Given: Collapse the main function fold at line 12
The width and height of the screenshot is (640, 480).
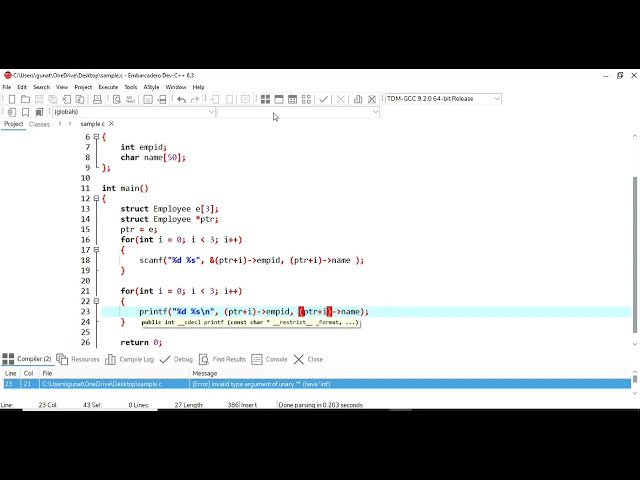Looking at the screenshot, I should [96, 198].
